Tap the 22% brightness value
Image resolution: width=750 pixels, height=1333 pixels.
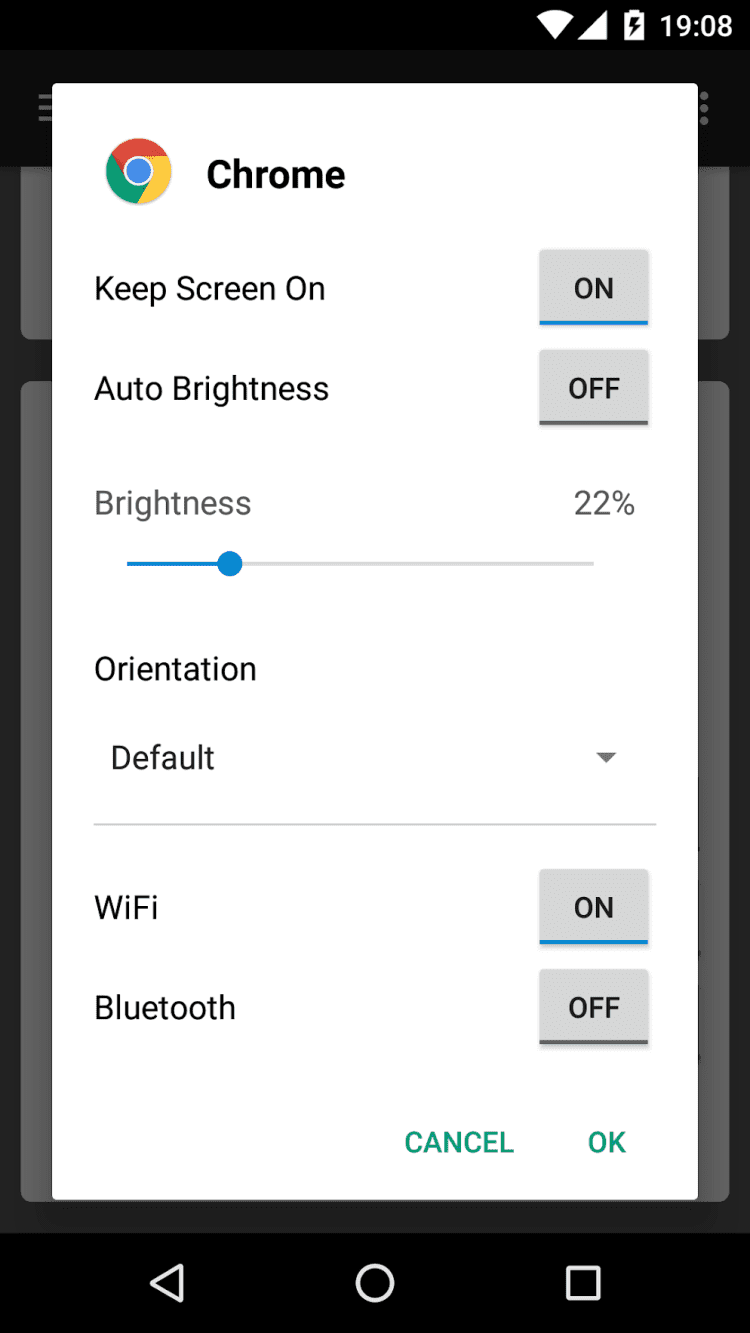(x=604, y=503)
